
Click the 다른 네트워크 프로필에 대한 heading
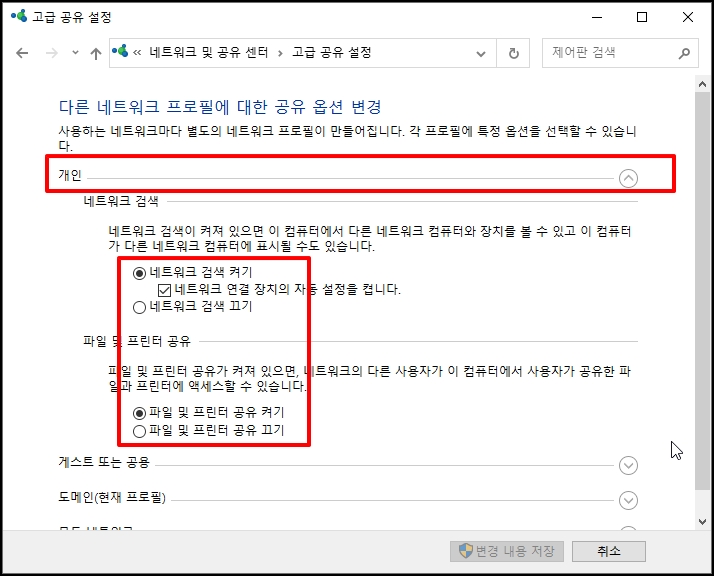tap(220, 107)
